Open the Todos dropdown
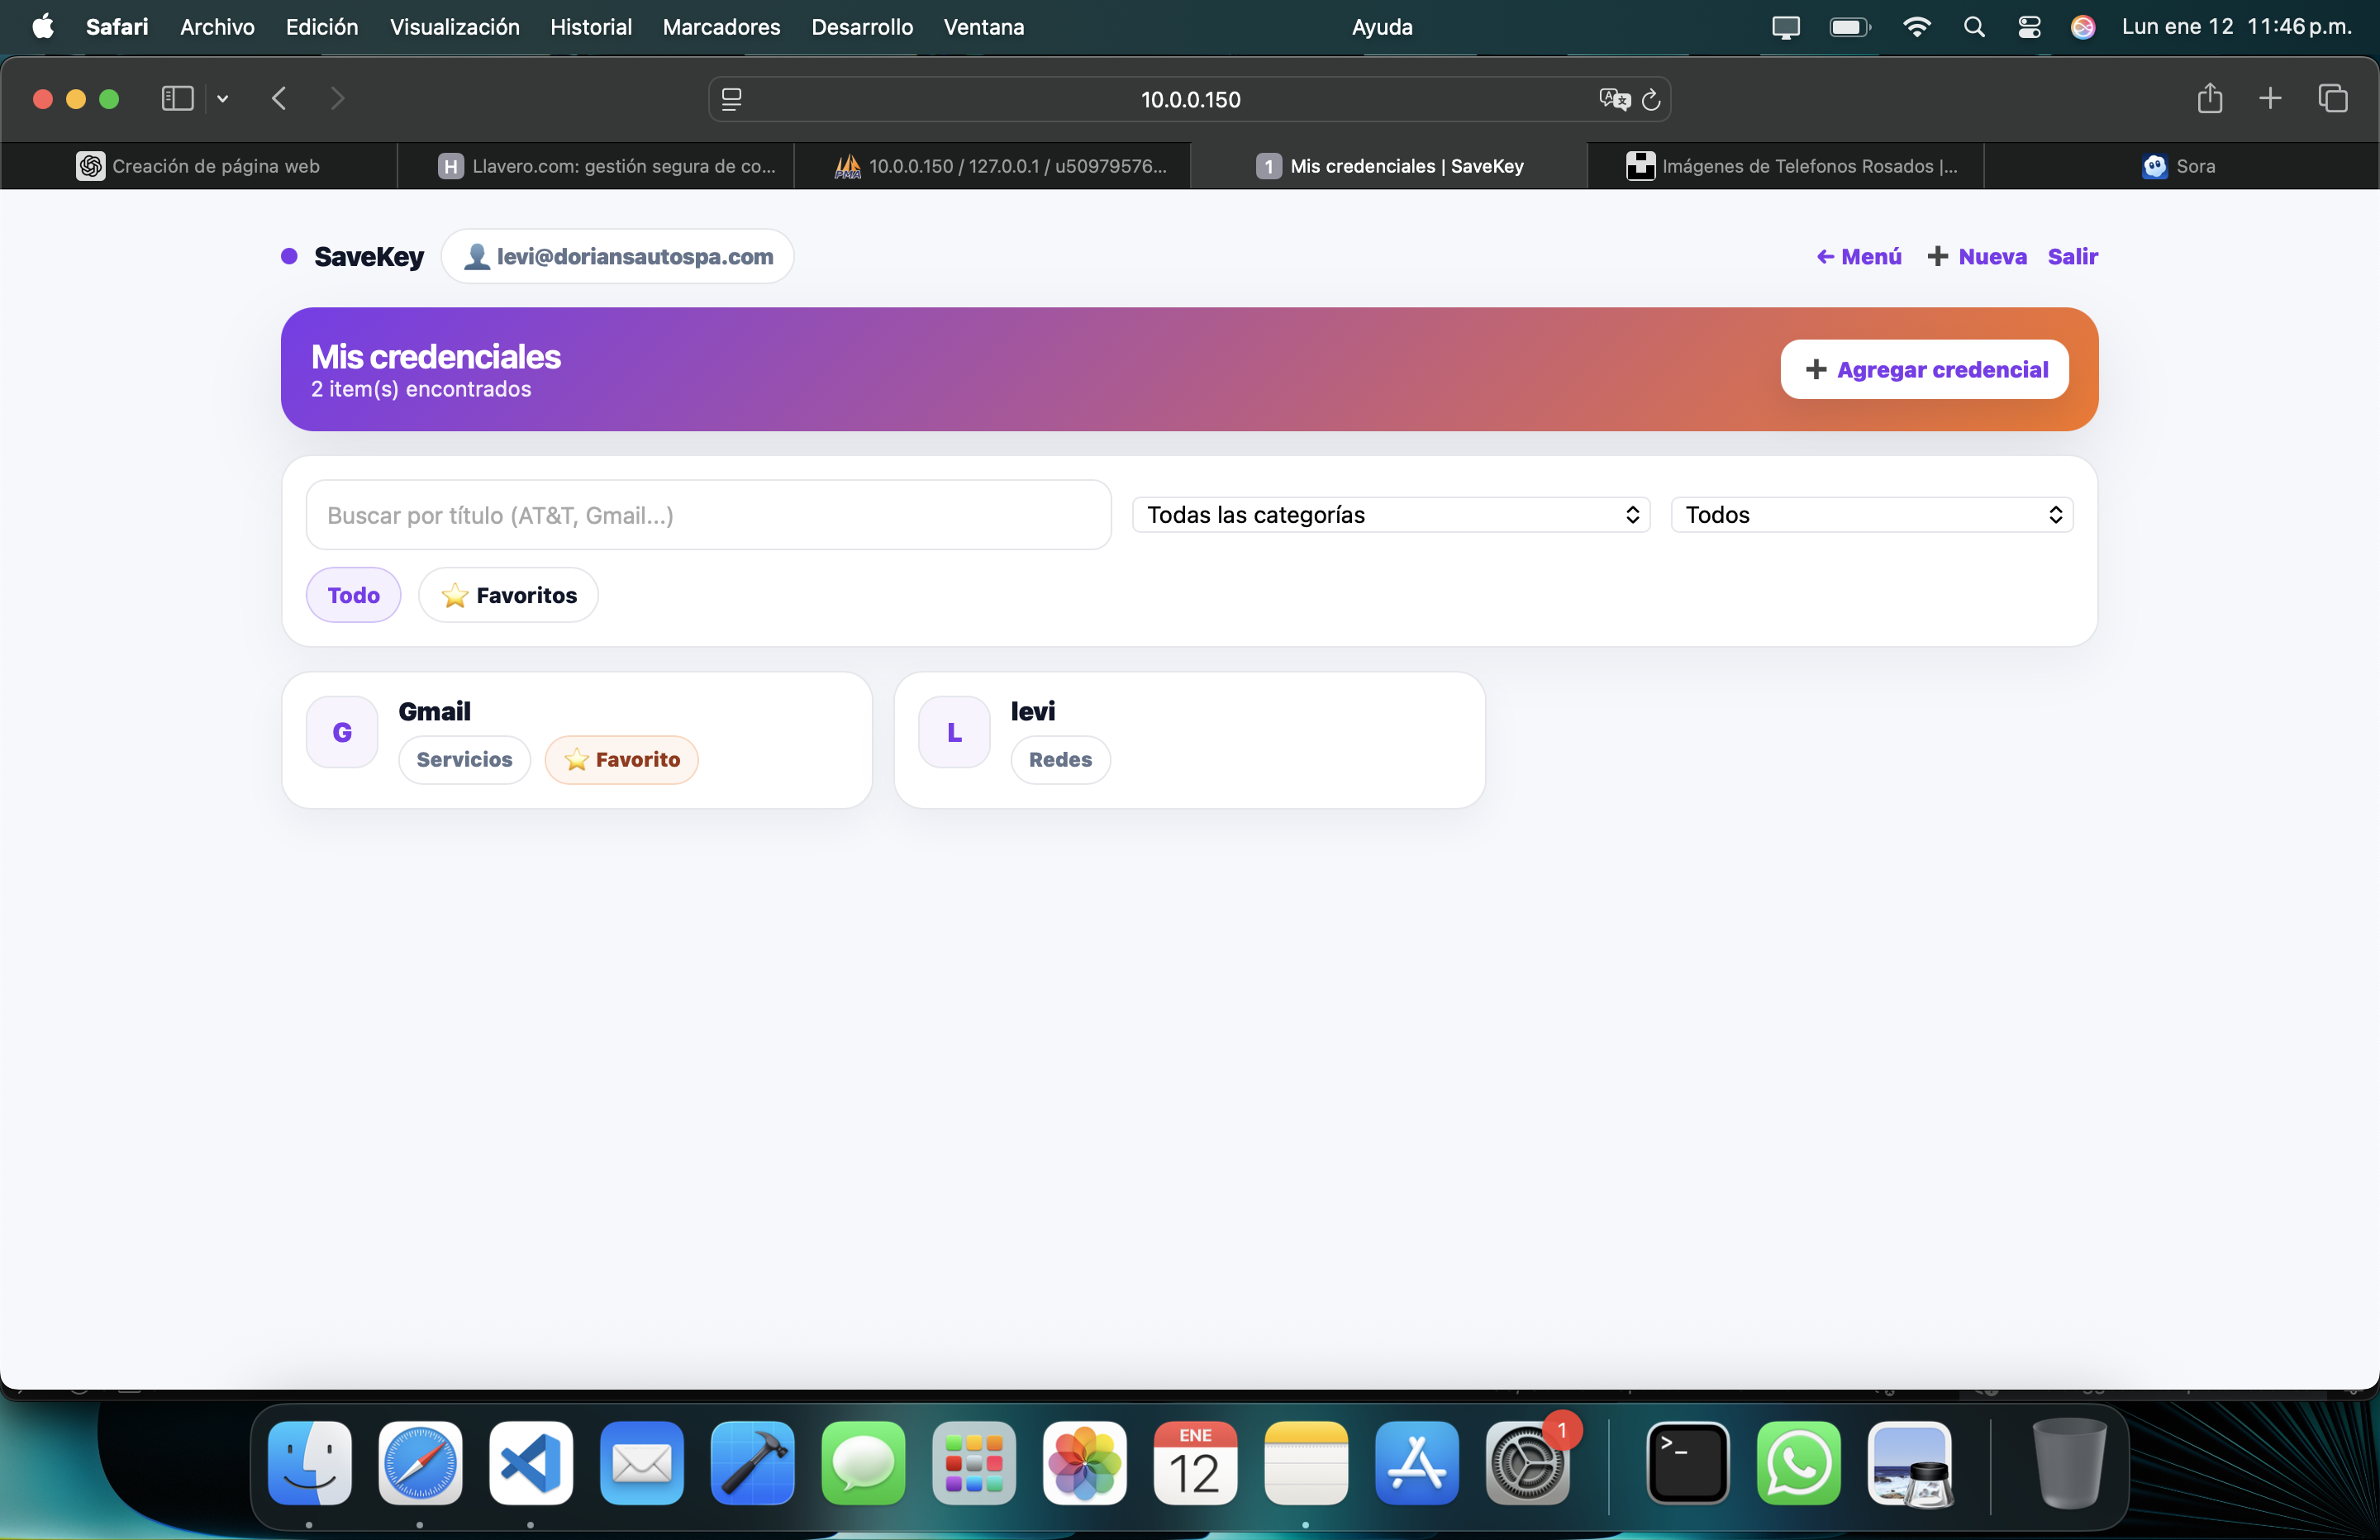The width and height of the screenshot is (2380, 1540). [x=1871, y=515]
